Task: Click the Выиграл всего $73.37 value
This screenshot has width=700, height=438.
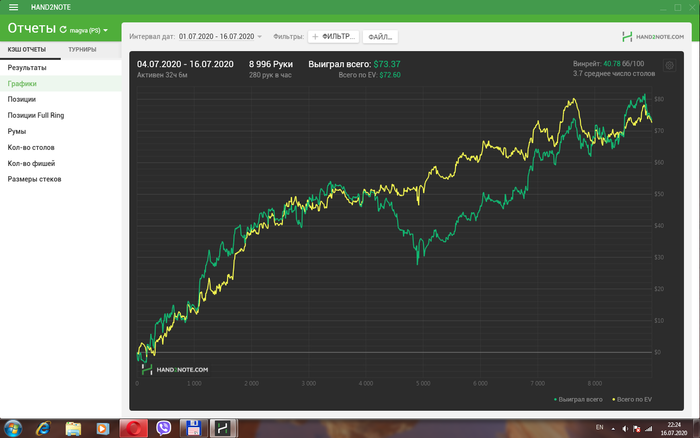Action: coord(387,64)
